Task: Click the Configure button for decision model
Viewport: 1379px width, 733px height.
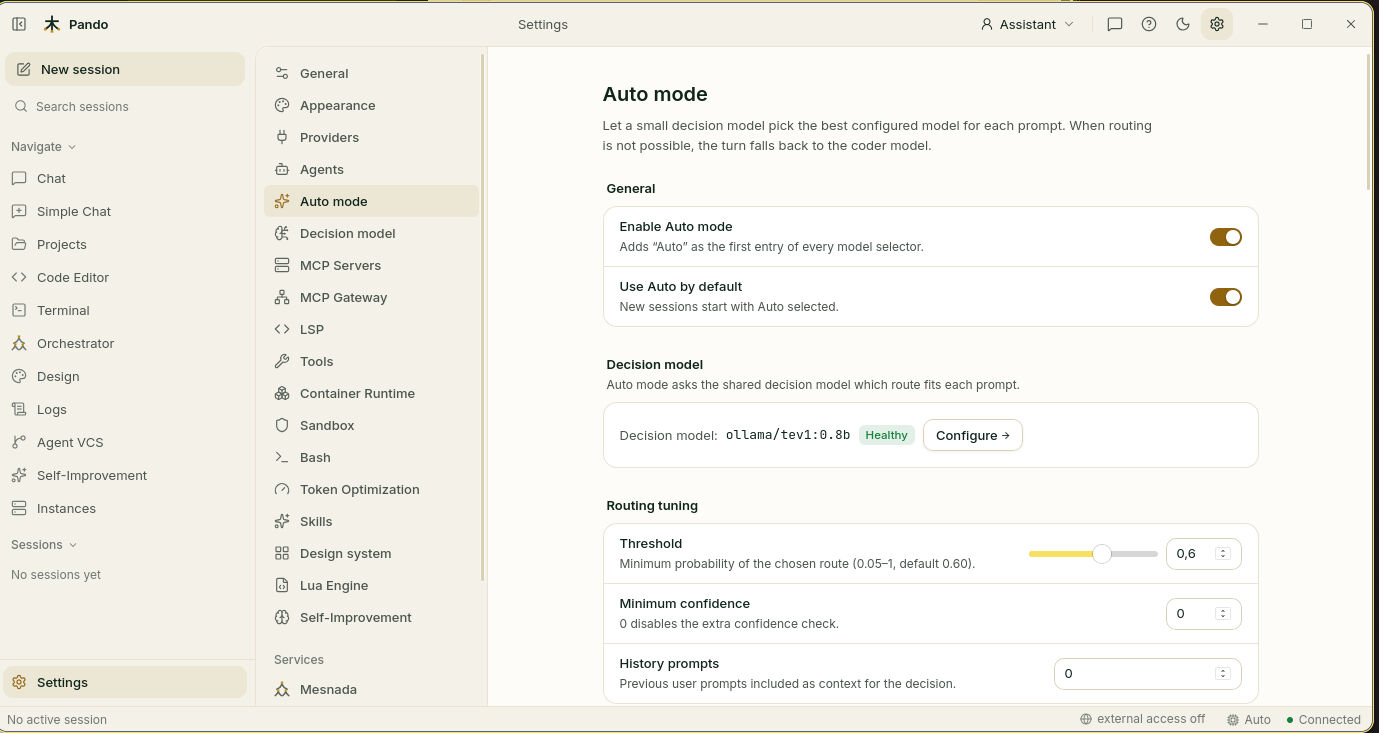Action: click(972, 435)
